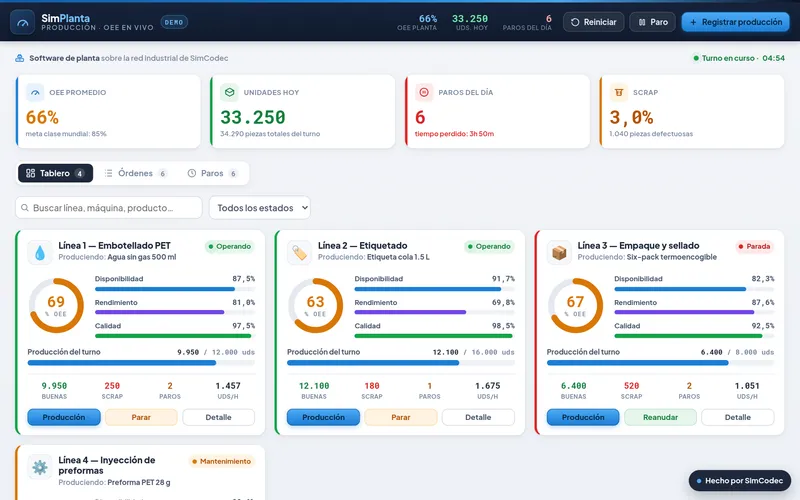The image size is (800, 500).
Task: Click the Línea 1 — Embotellado PET title
Action: [114, 245]
